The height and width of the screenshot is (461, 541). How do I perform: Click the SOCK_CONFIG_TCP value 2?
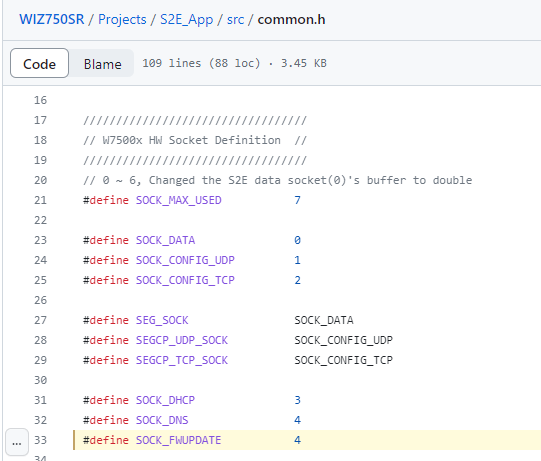pyautogui.click(x=297, y=281)
